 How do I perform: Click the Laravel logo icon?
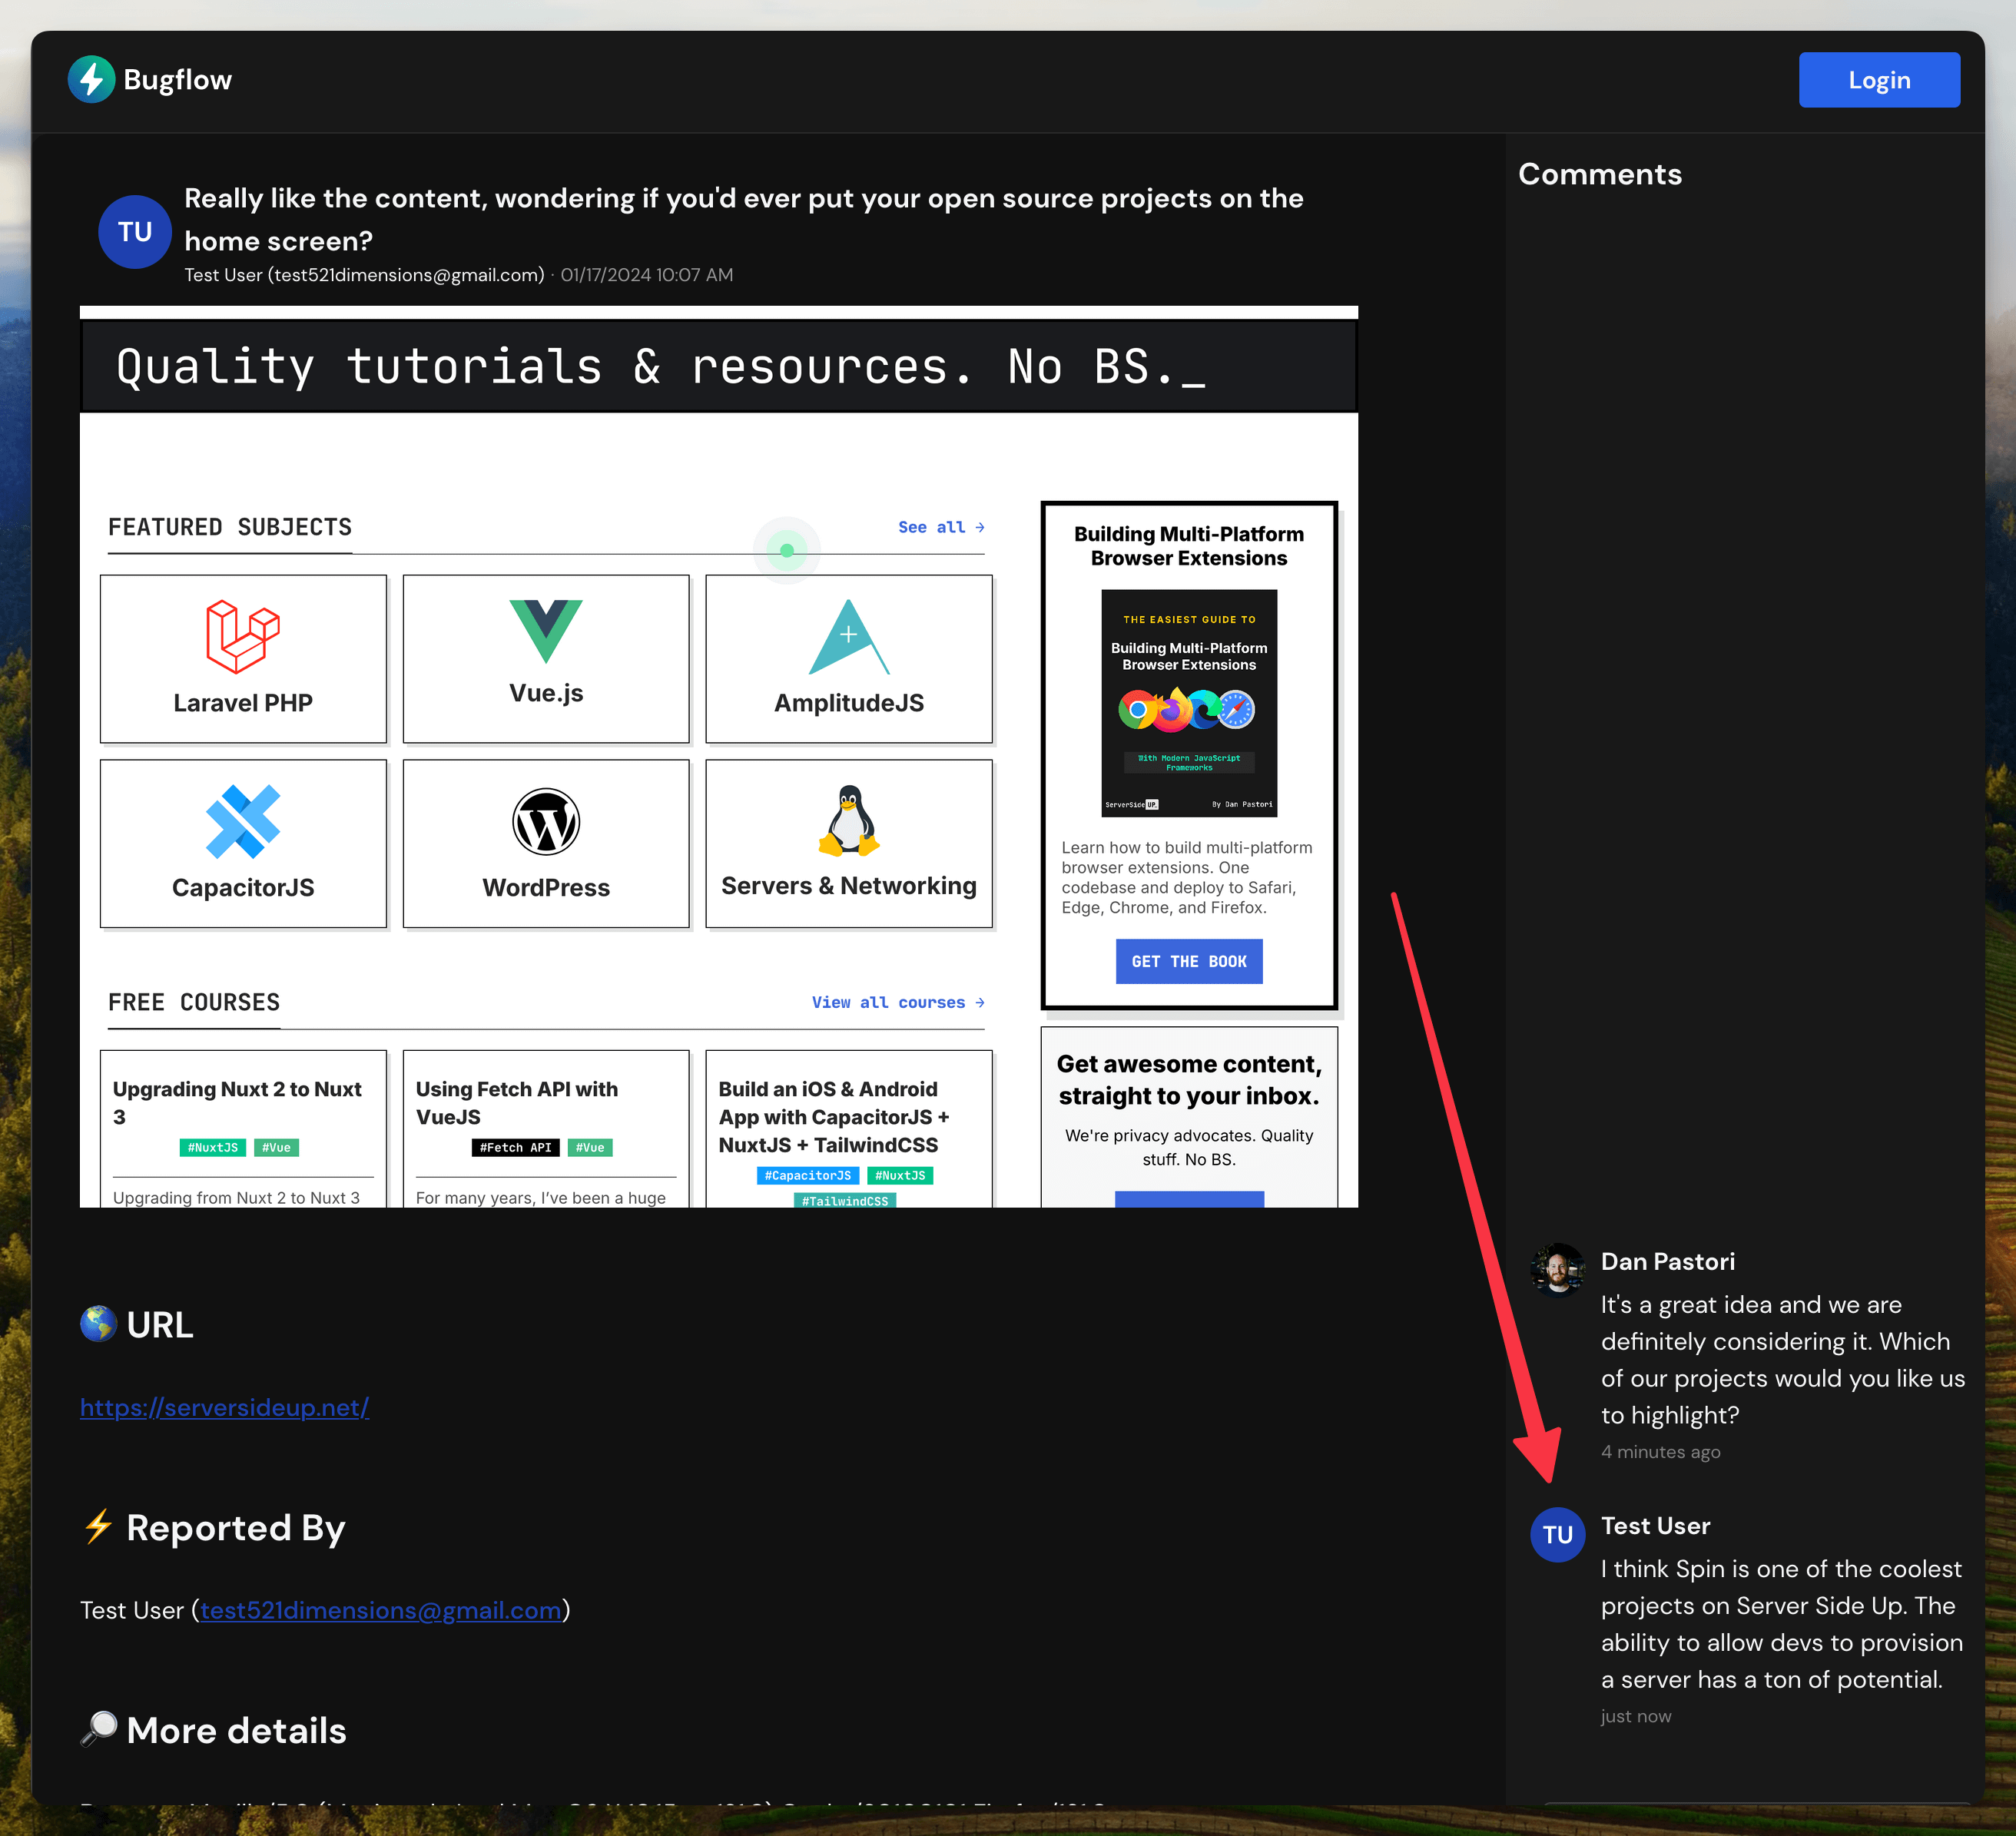(x=243, y=636)
